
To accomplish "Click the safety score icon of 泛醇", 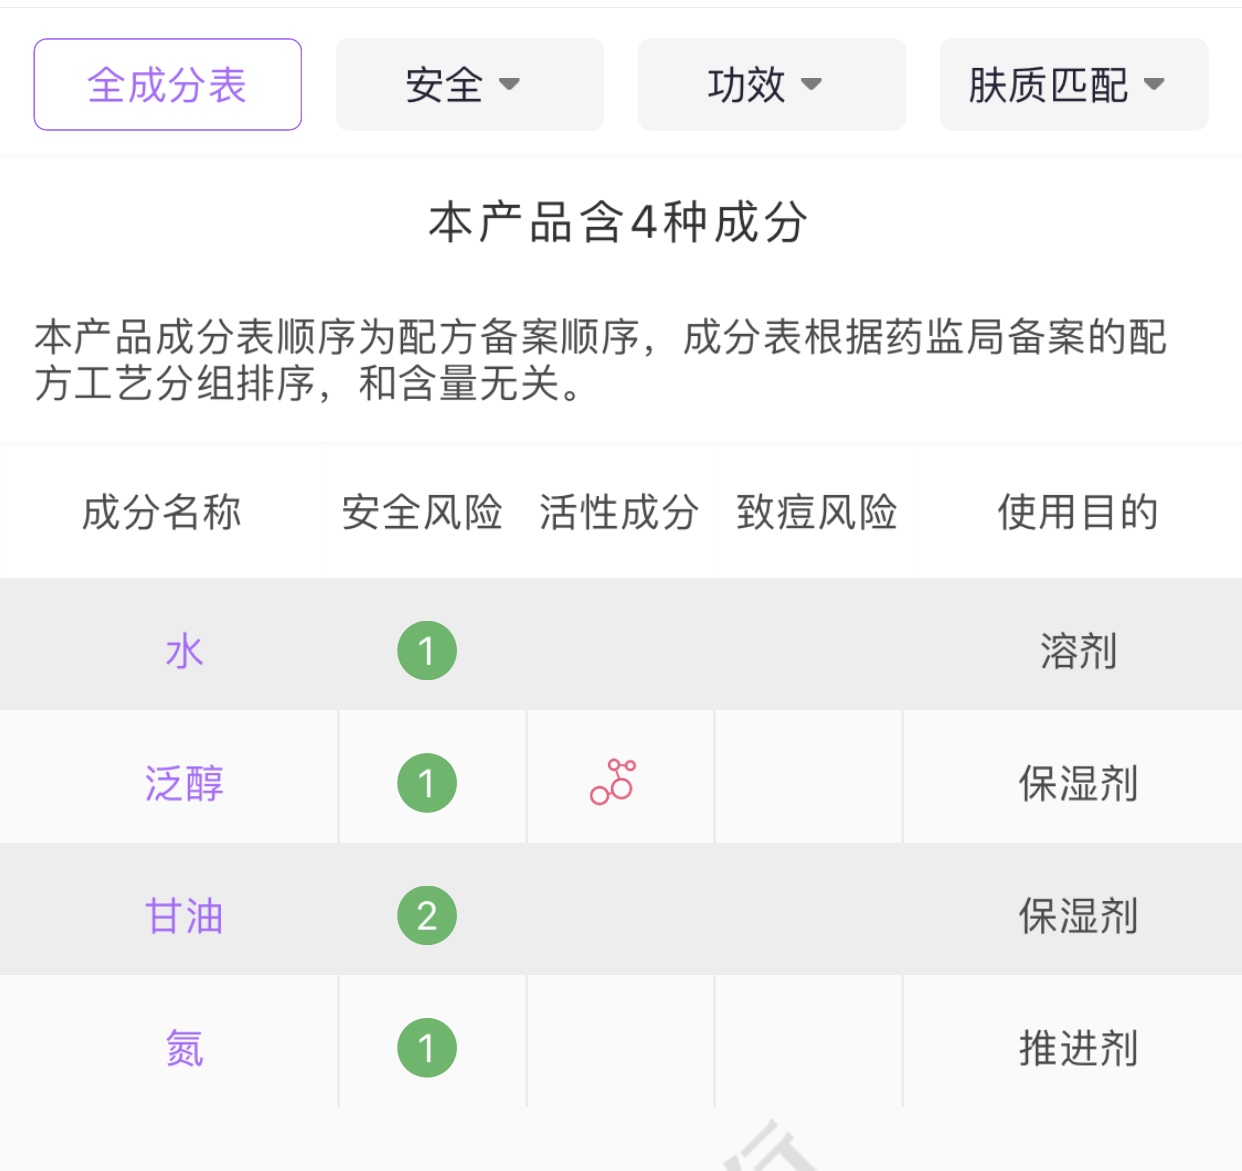I will pyautogui.click(x=428, y=781).
